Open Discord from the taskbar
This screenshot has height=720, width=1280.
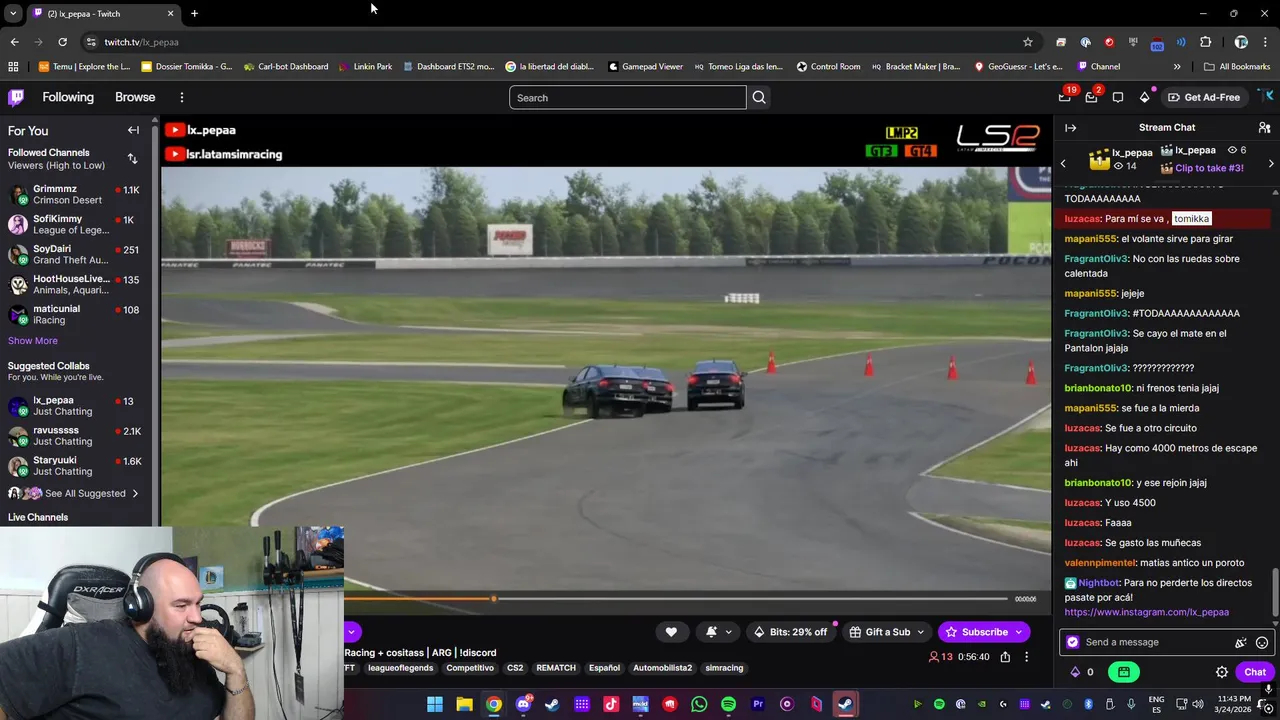coord(523,704)
